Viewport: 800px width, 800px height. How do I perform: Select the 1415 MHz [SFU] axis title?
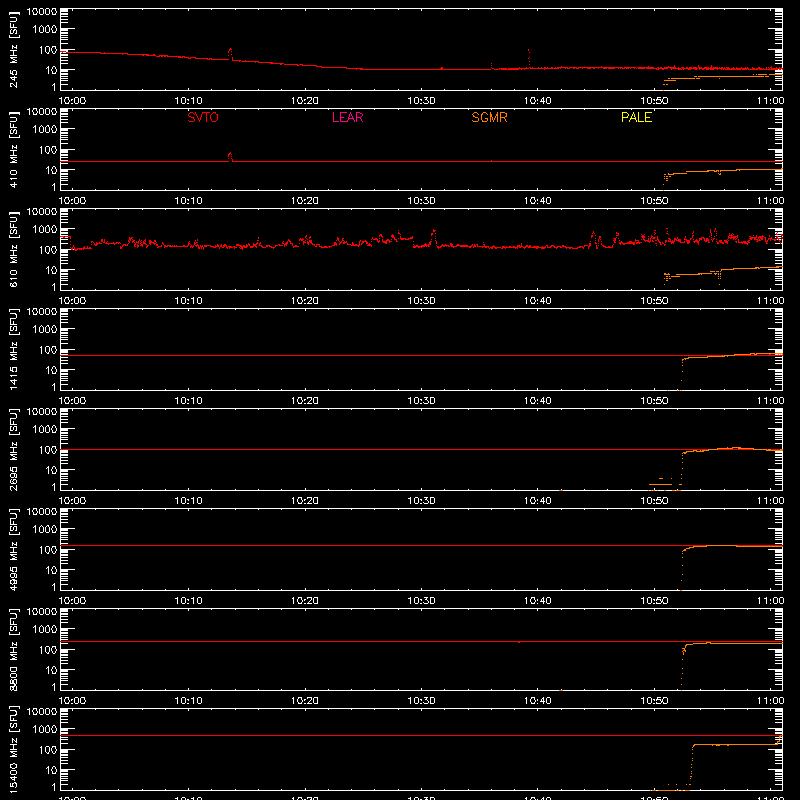click(x=14, y=349)
